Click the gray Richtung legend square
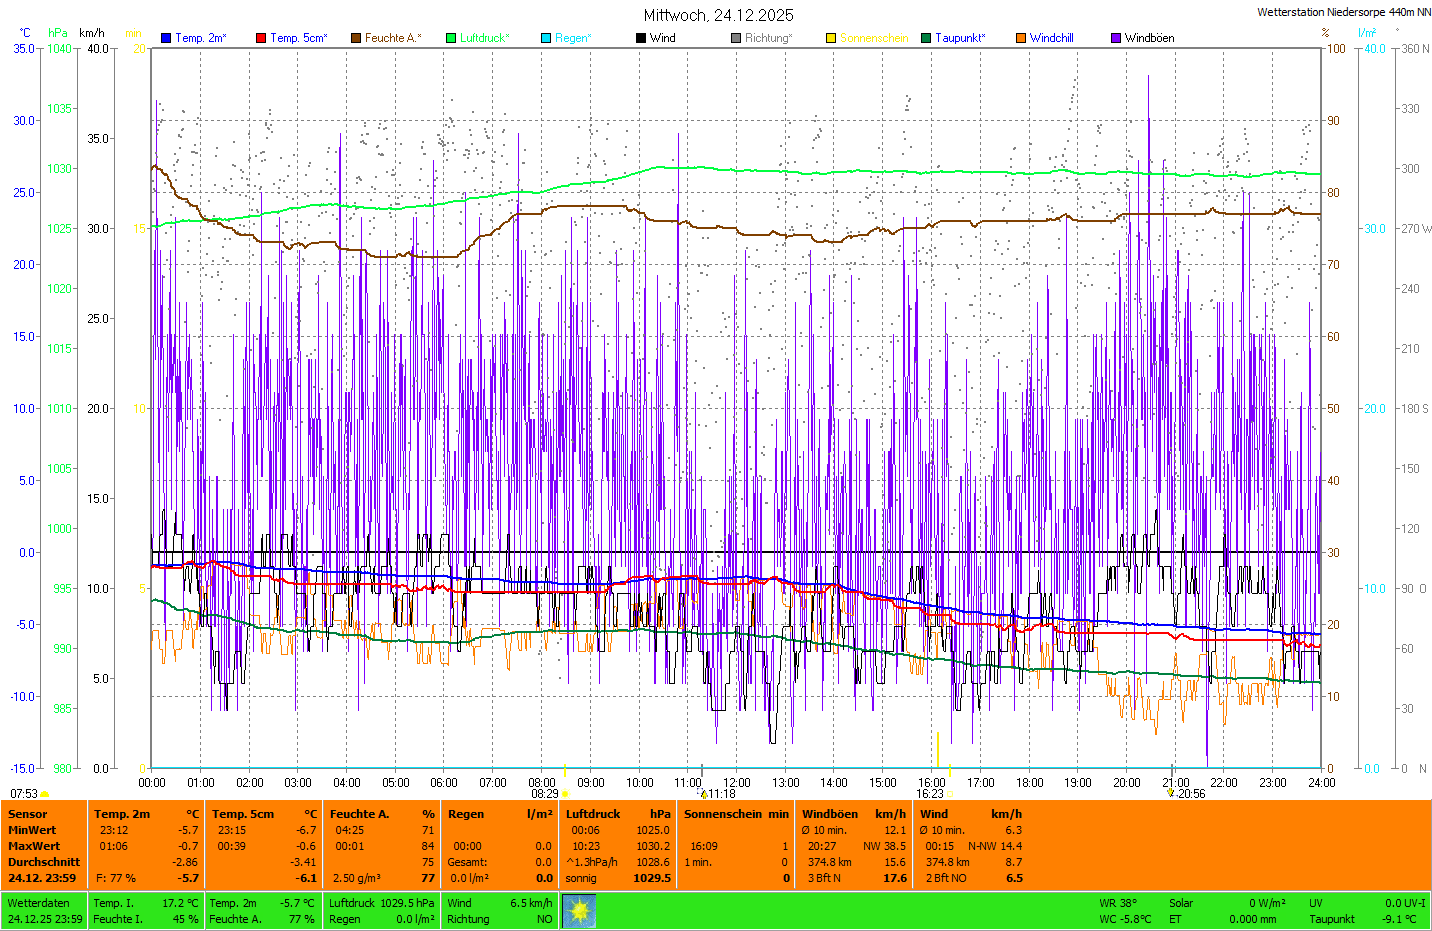 [x=736, y=38]
